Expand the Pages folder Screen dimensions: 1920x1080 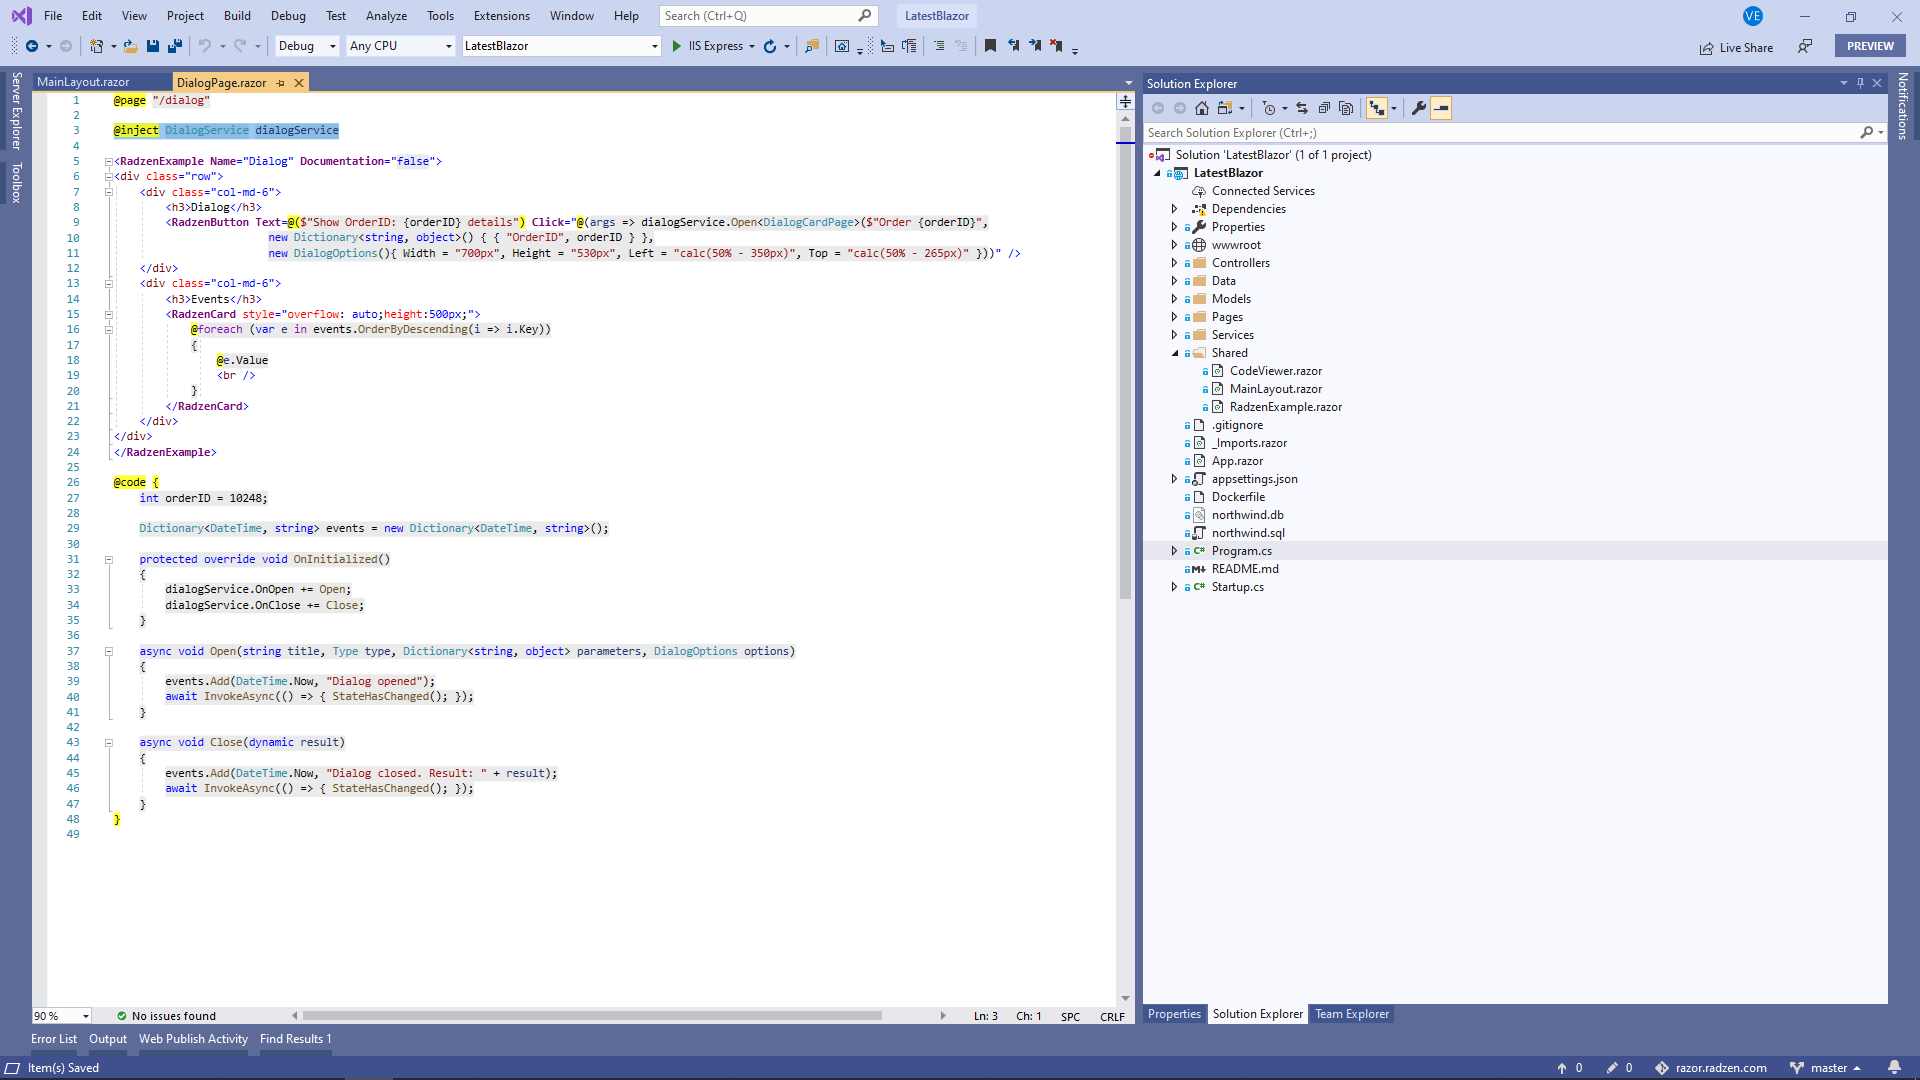click(x=1174, y=317)
